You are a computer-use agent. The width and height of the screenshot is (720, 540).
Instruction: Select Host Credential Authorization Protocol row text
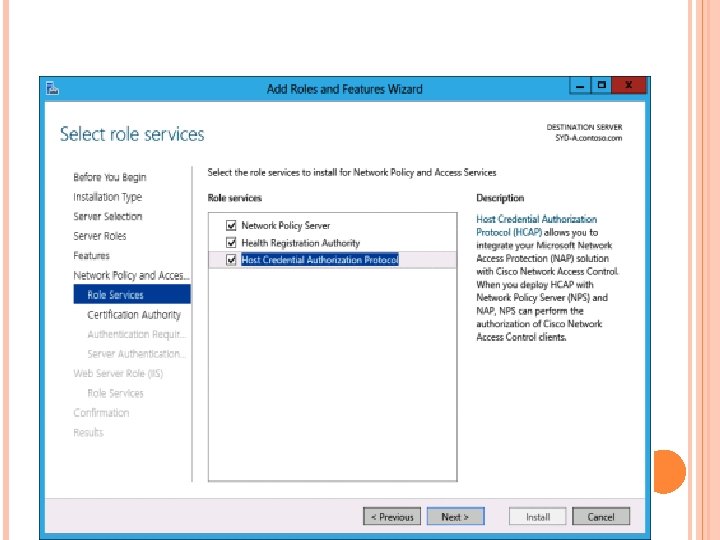[x=320, y=260]
